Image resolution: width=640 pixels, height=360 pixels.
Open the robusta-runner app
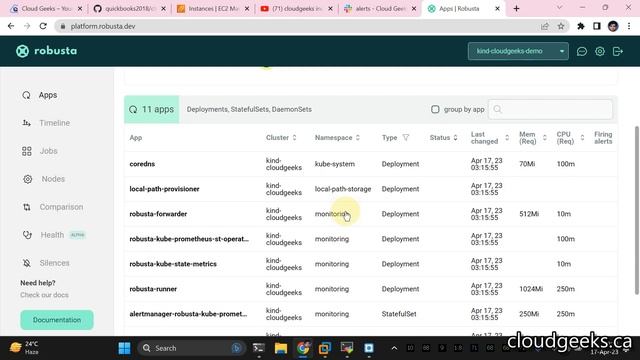[153, 289]
